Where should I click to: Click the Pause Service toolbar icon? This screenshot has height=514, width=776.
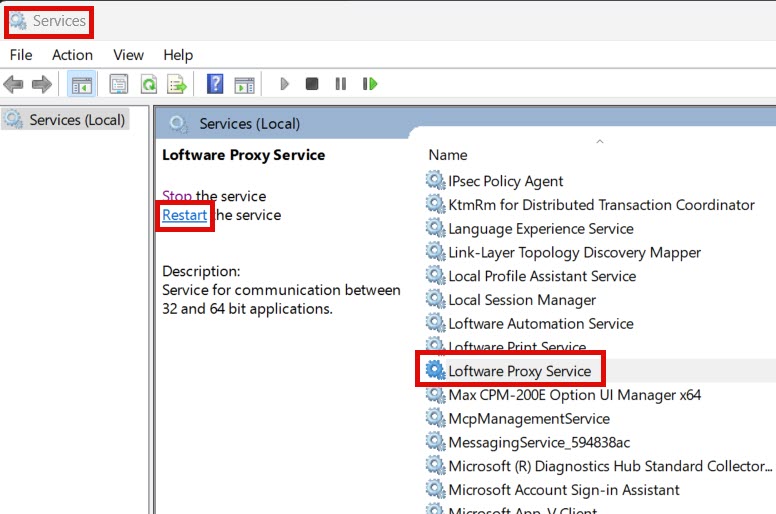[x=341, y=84]
